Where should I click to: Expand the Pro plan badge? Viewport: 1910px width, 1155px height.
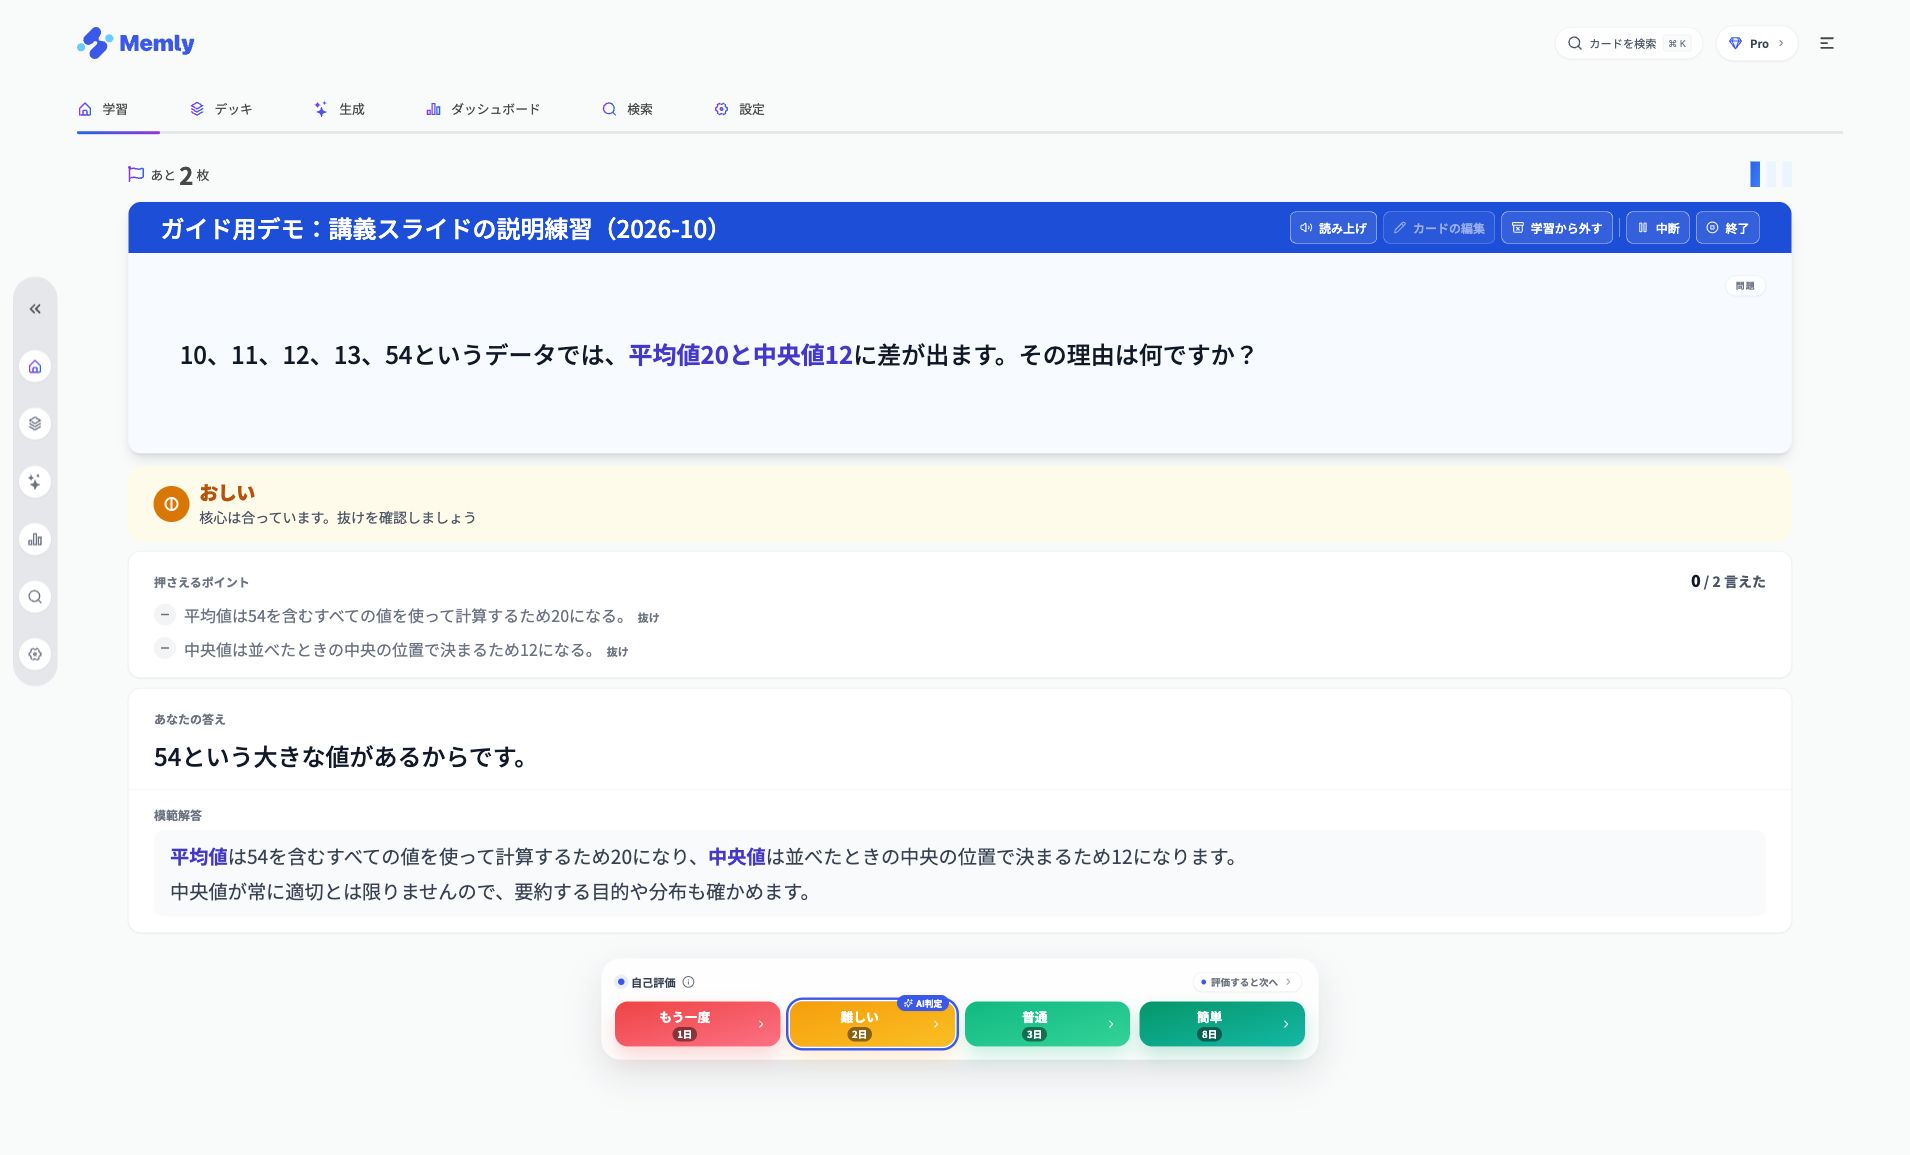coord(1756,43)
